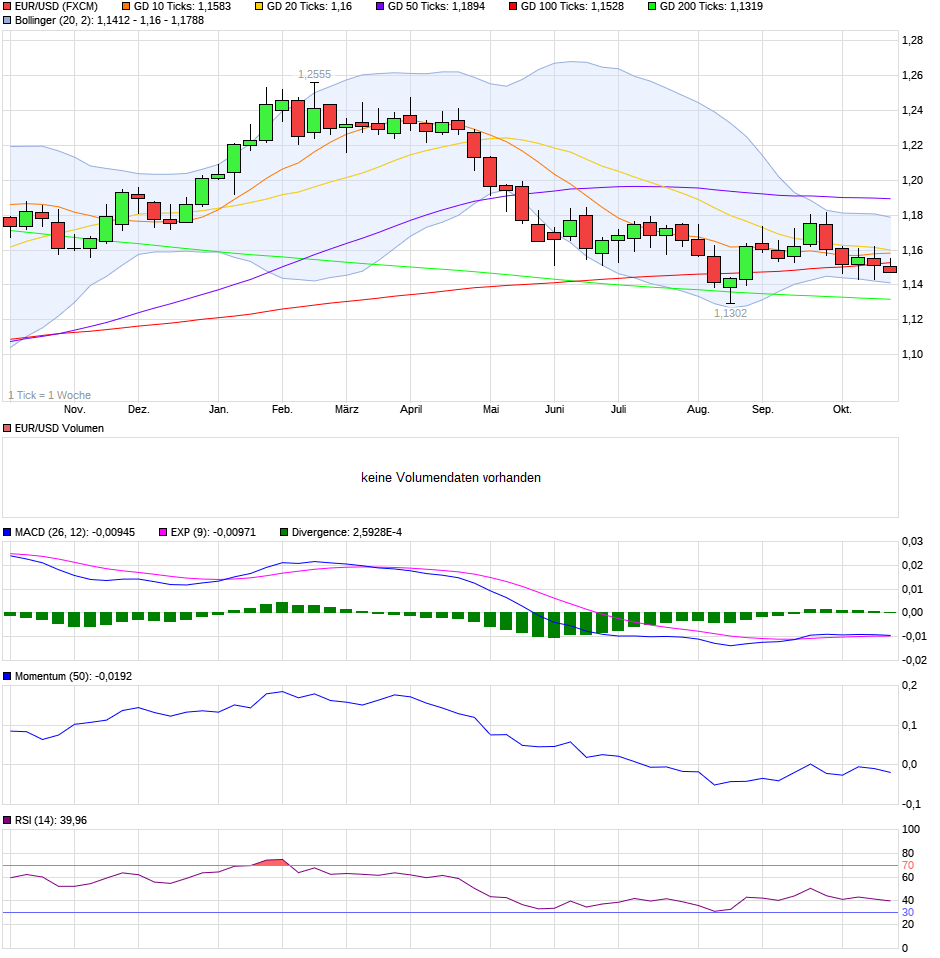Click the 'Jan.' month axis label
This screenshot has height=958, width=940.
coord(219,410)
